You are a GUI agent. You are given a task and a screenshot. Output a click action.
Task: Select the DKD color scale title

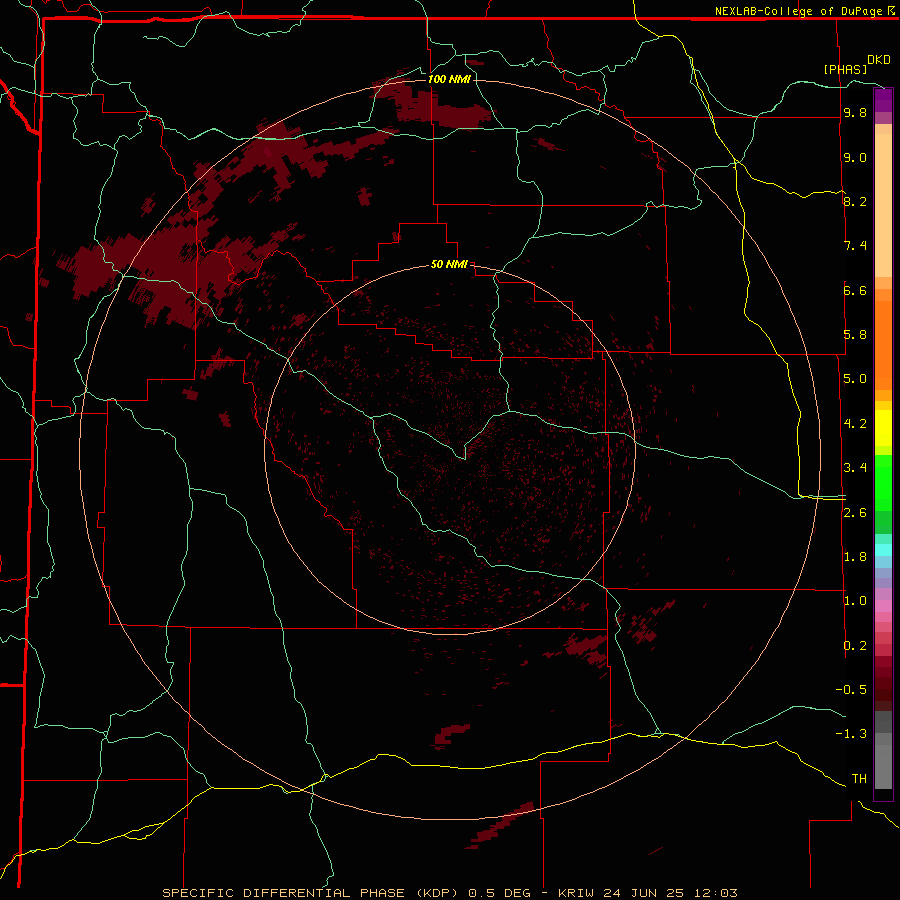(x=879, y=60)
